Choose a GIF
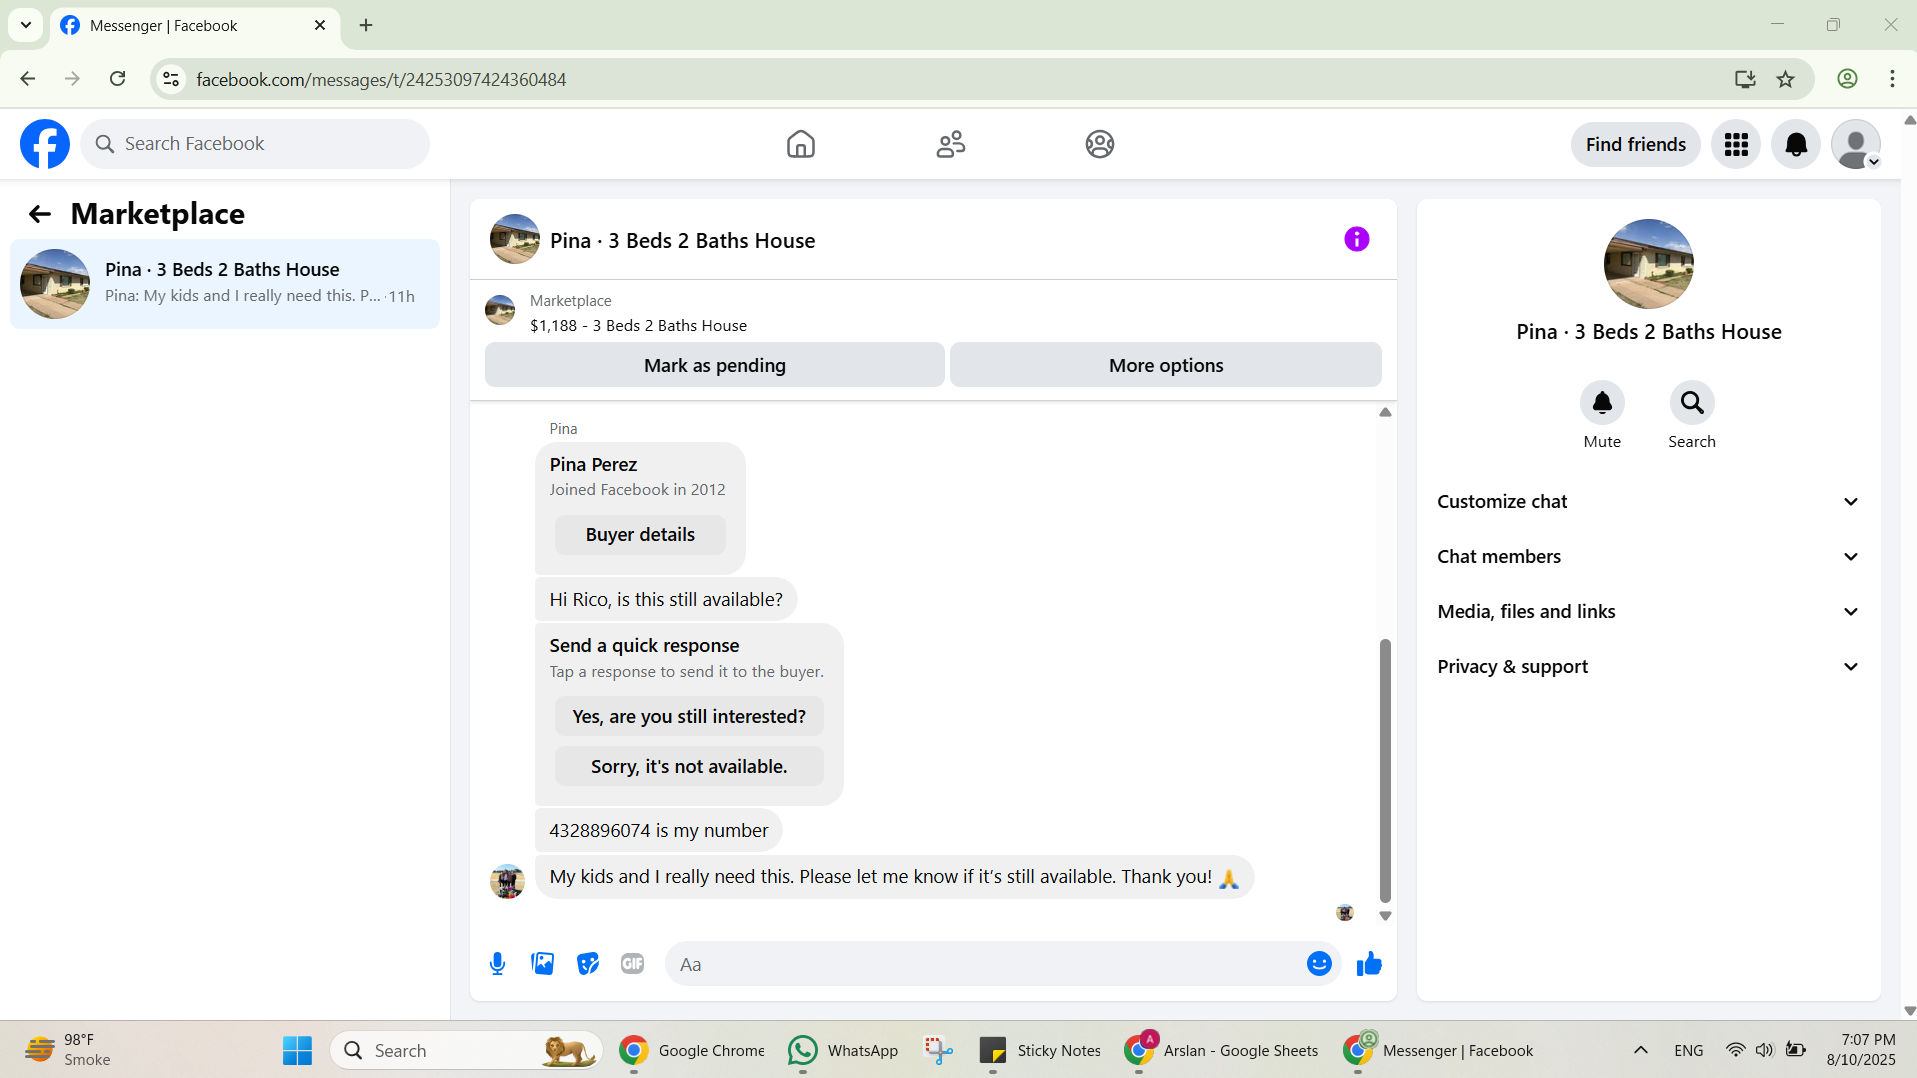The image size is (1917, 1078). 632,964
